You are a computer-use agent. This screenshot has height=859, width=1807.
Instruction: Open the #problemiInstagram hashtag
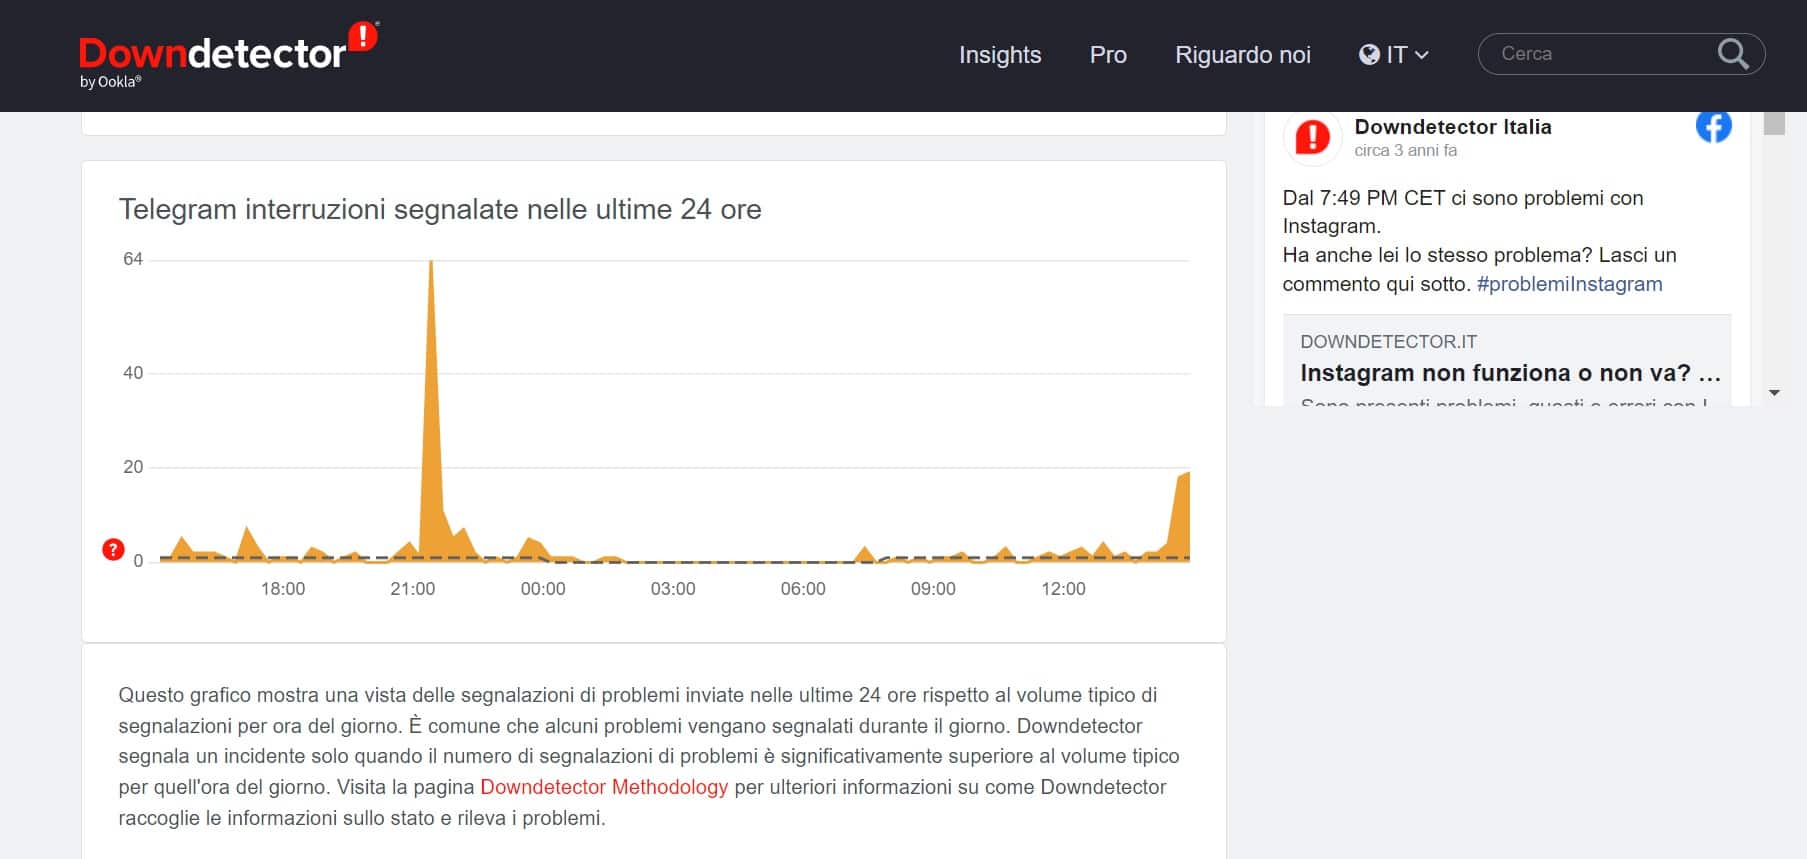(x=1569, y=284)
